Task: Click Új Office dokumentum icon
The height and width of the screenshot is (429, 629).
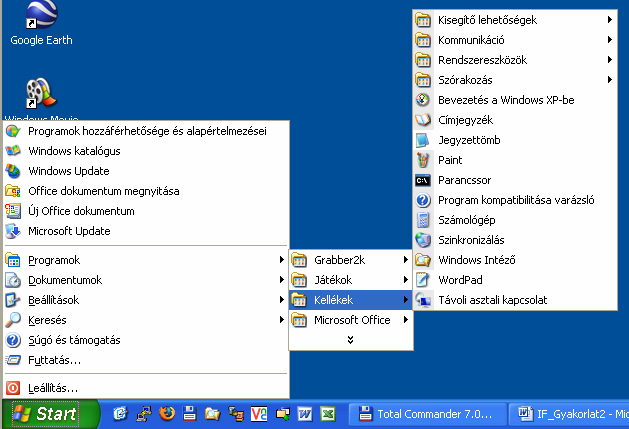Action: pos(13,211)
